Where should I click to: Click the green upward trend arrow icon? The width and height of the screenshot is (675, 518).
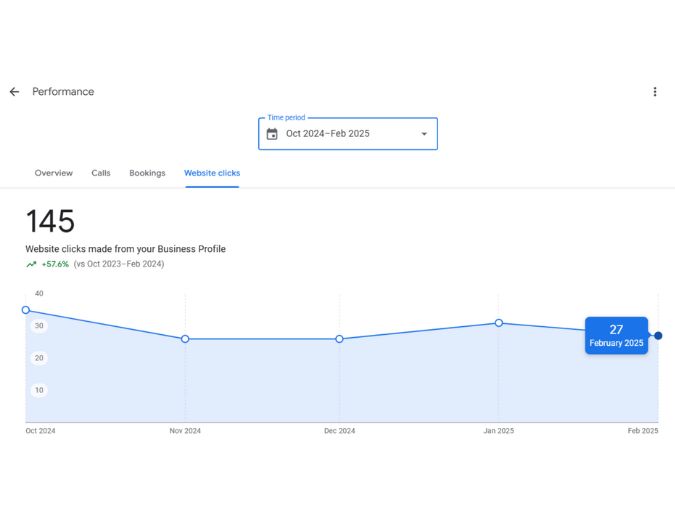[x=31, y=264]
